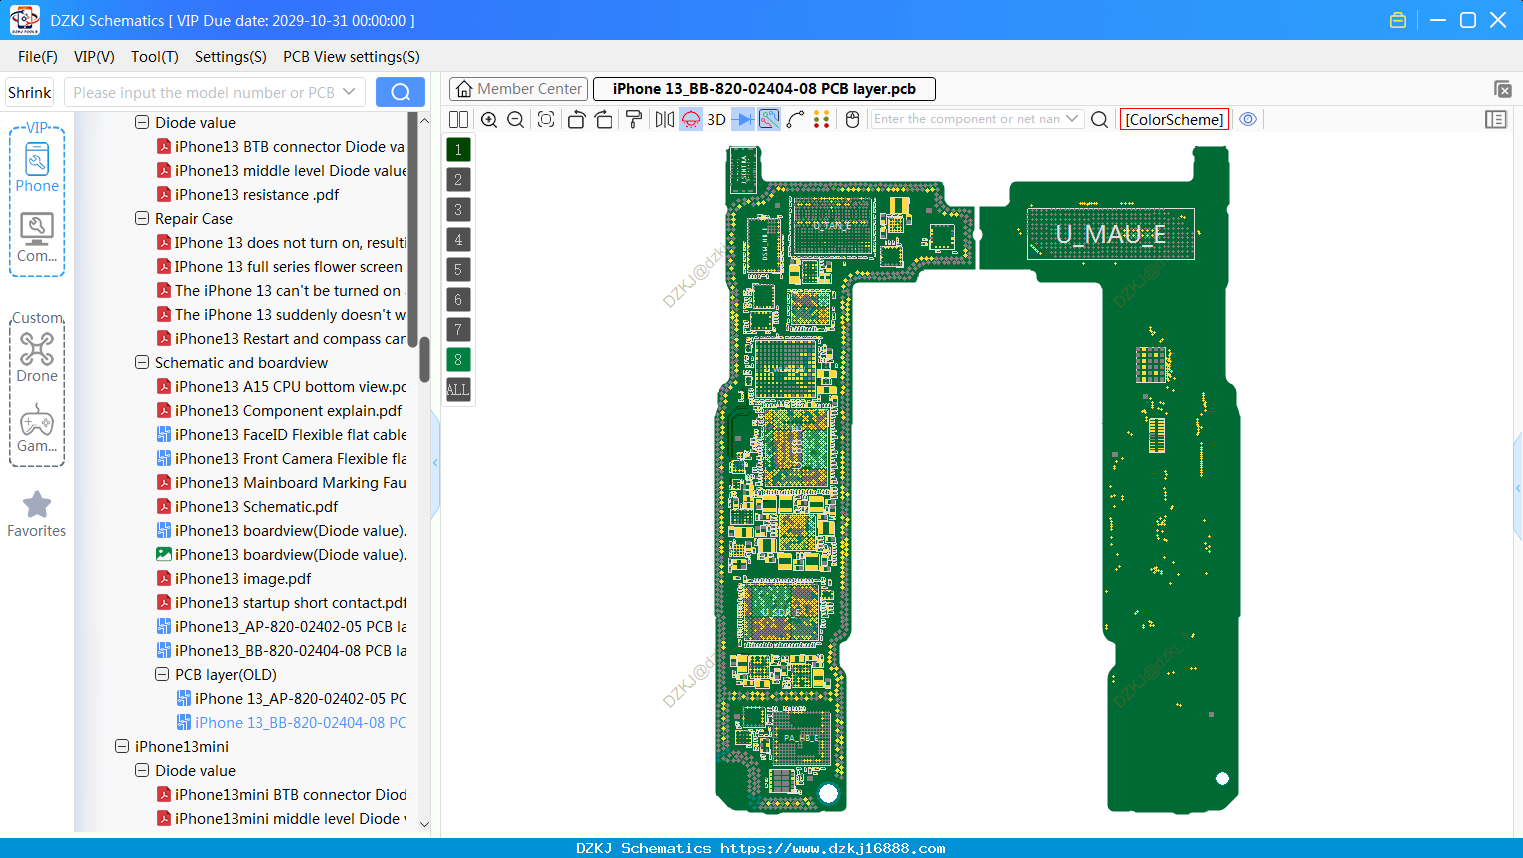Screen dimensions: 1523x858
Task: Show PCB layer 2
Action: point(458,180)
